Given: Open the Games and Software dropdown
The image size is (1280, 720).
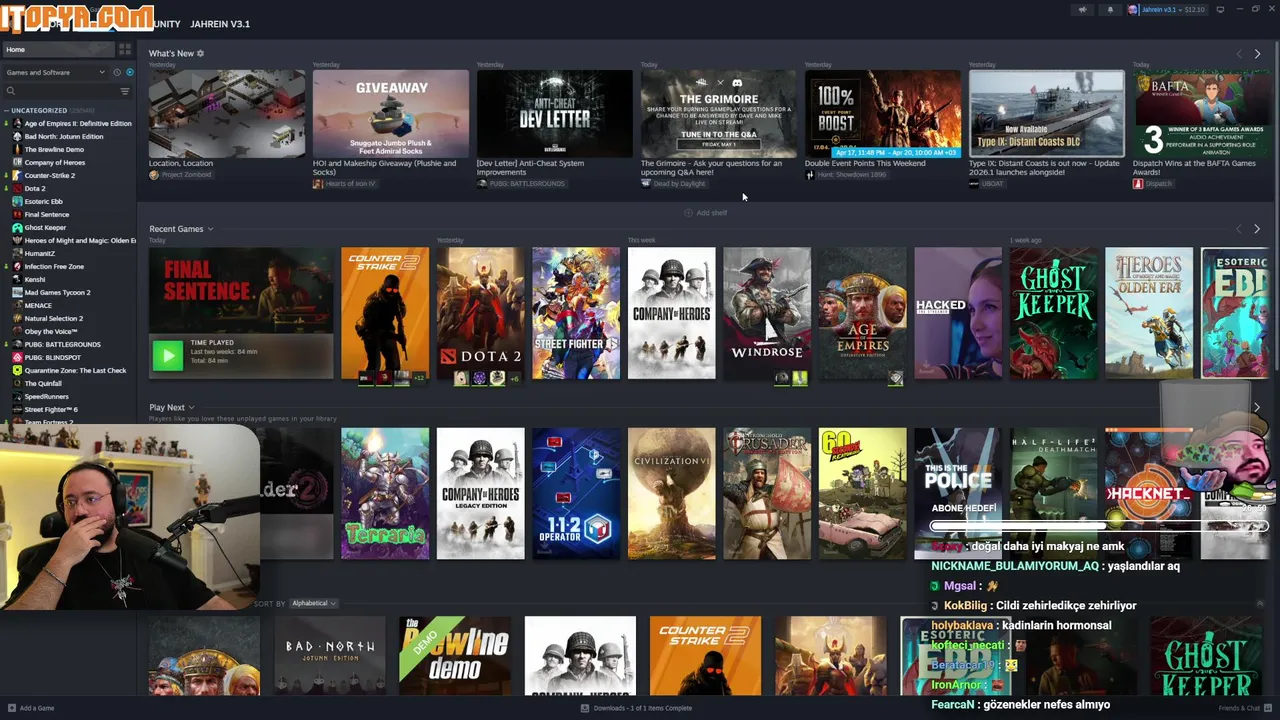Looking at the screenshot, I should coord(55,72).
